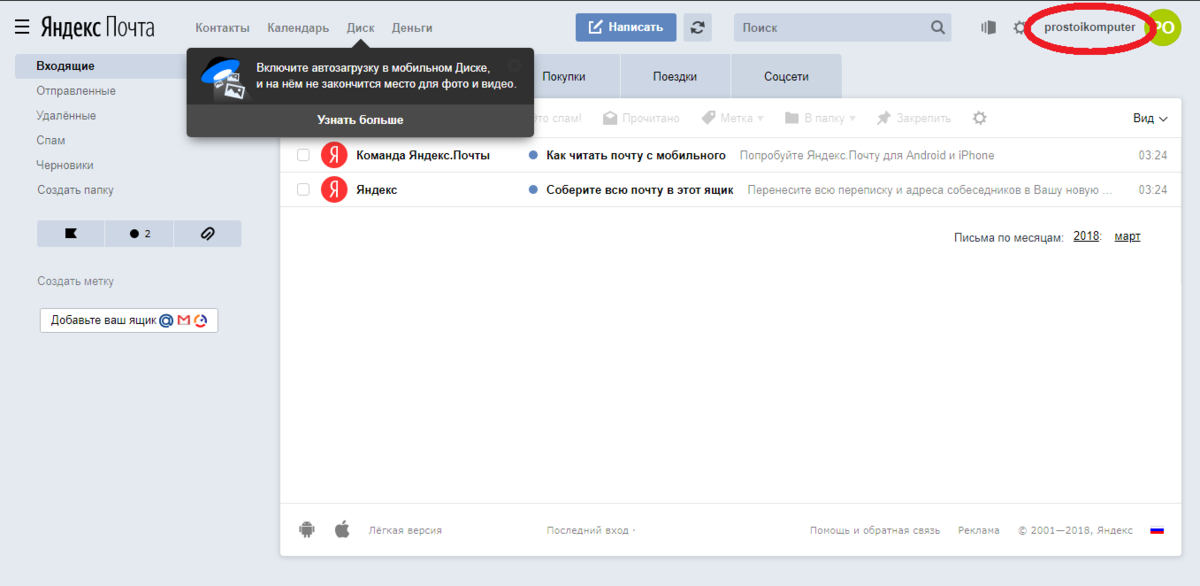1200x586 pixels.
Task: Click the Последний вход footer text
Action: 591,530
